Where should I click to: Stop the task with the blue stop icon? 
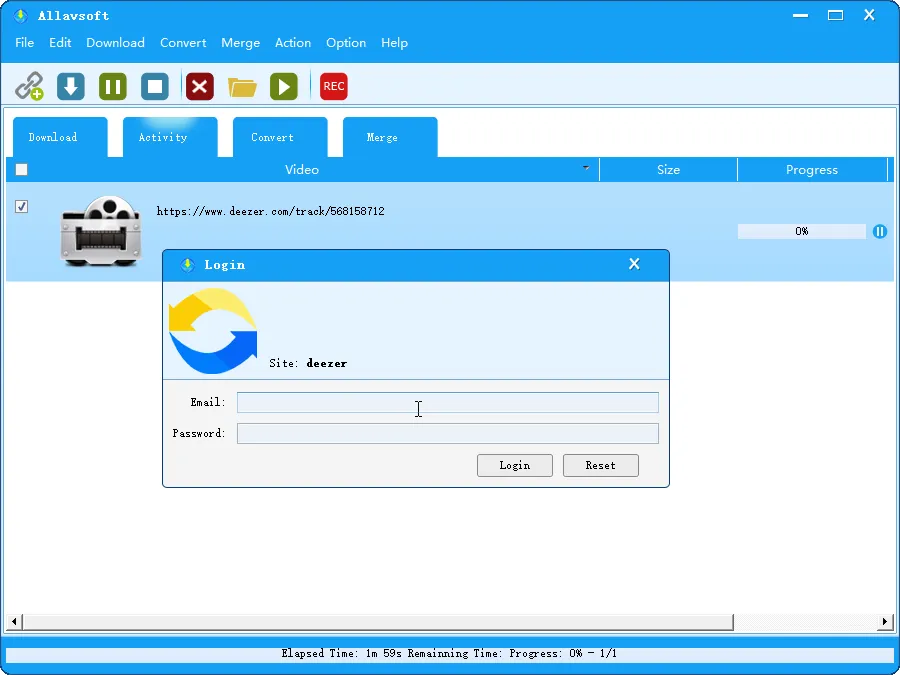pyautogui.click(x=155, y=87)
